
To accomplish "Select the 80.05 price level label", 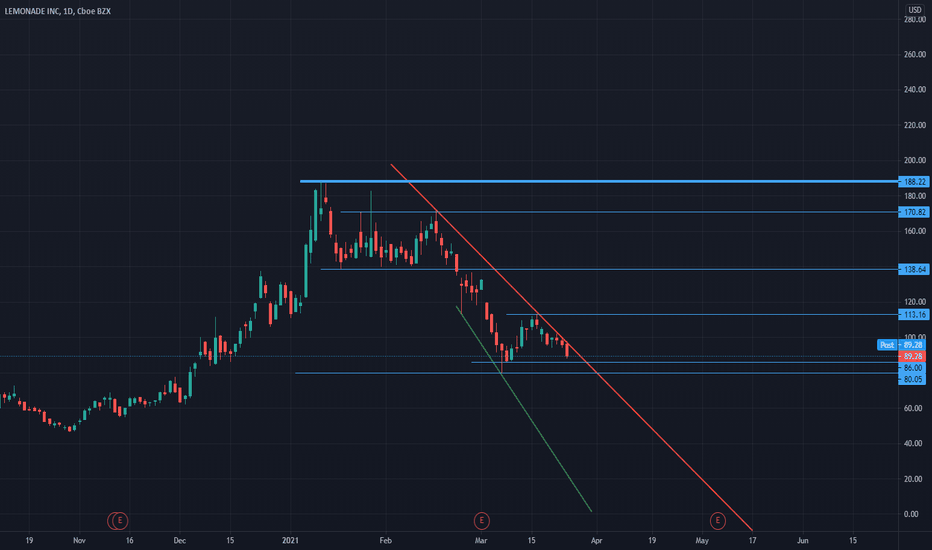I will coord(912,379).
